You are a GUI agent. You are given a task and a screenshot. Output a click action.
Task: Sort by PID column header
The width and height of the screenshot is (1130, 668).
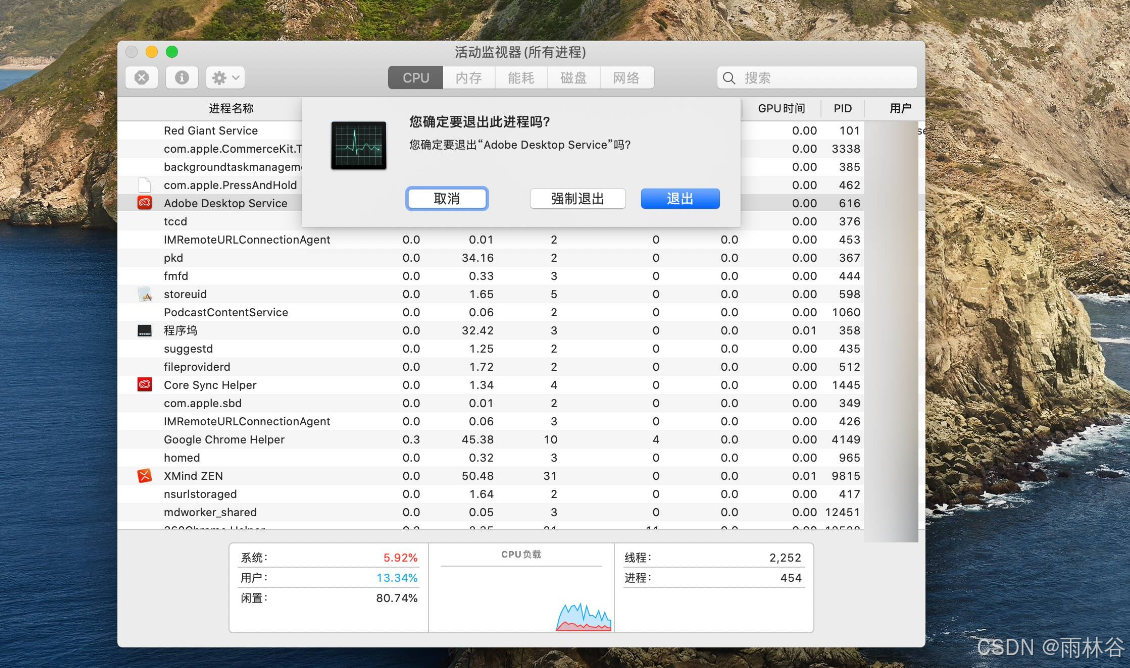[842, 108]
